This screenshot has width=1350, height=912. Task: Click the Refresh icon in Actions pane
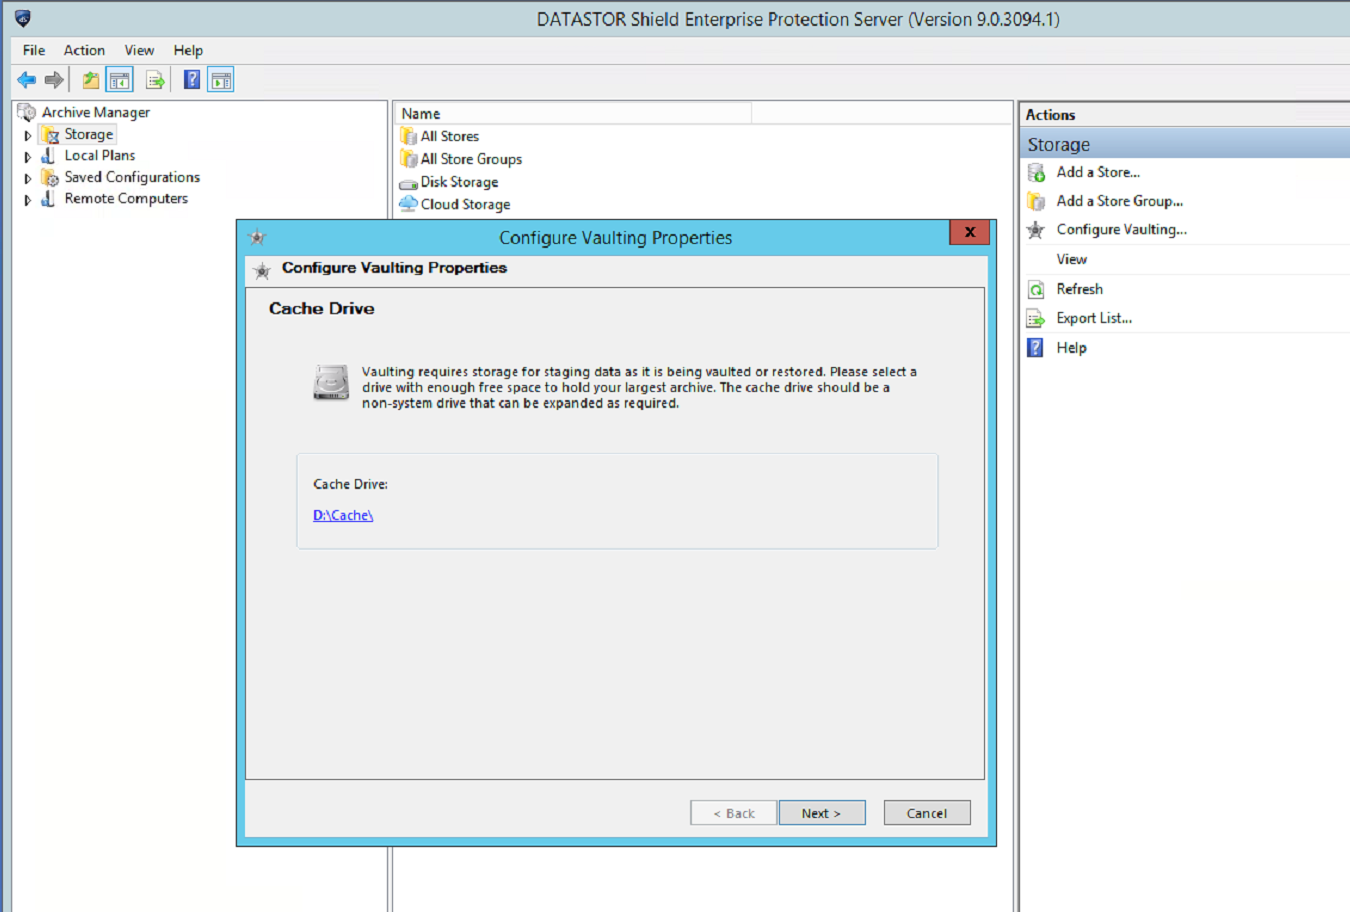pyautogui.click(x=1037, y=289)
